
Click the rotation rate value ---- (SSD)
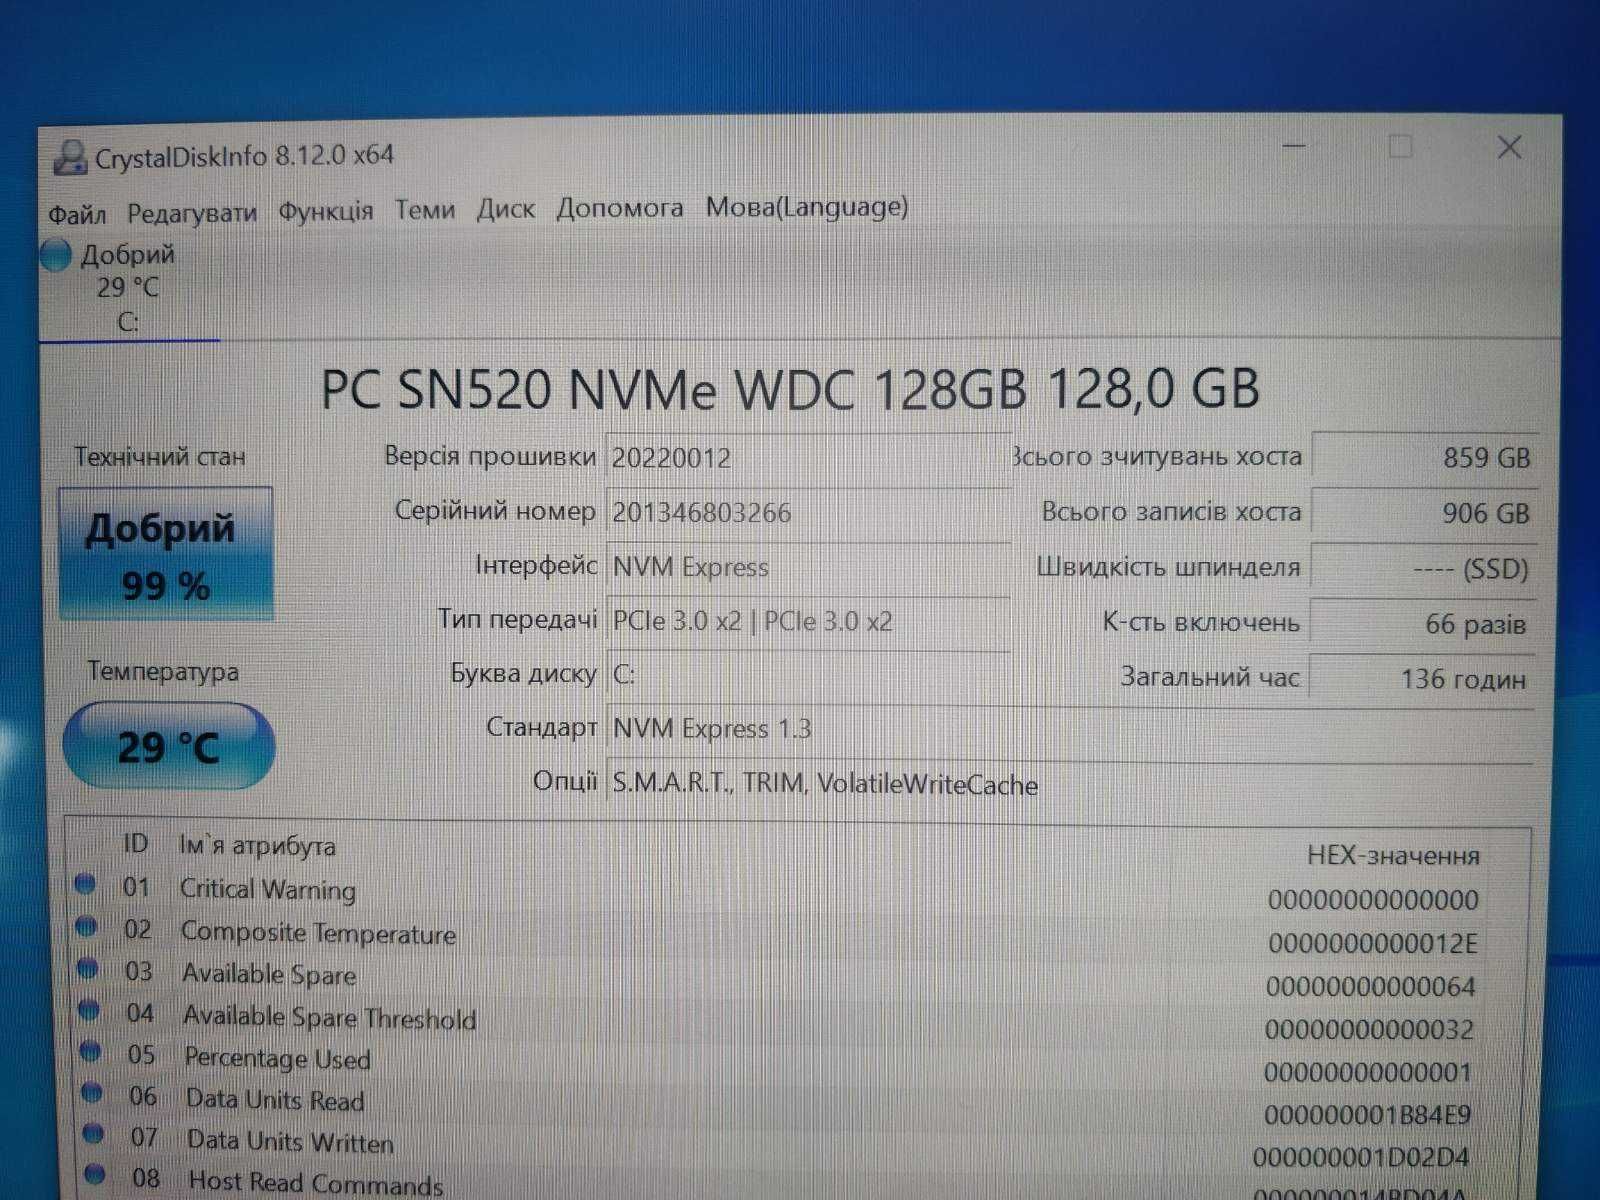tap(1423, 569)
